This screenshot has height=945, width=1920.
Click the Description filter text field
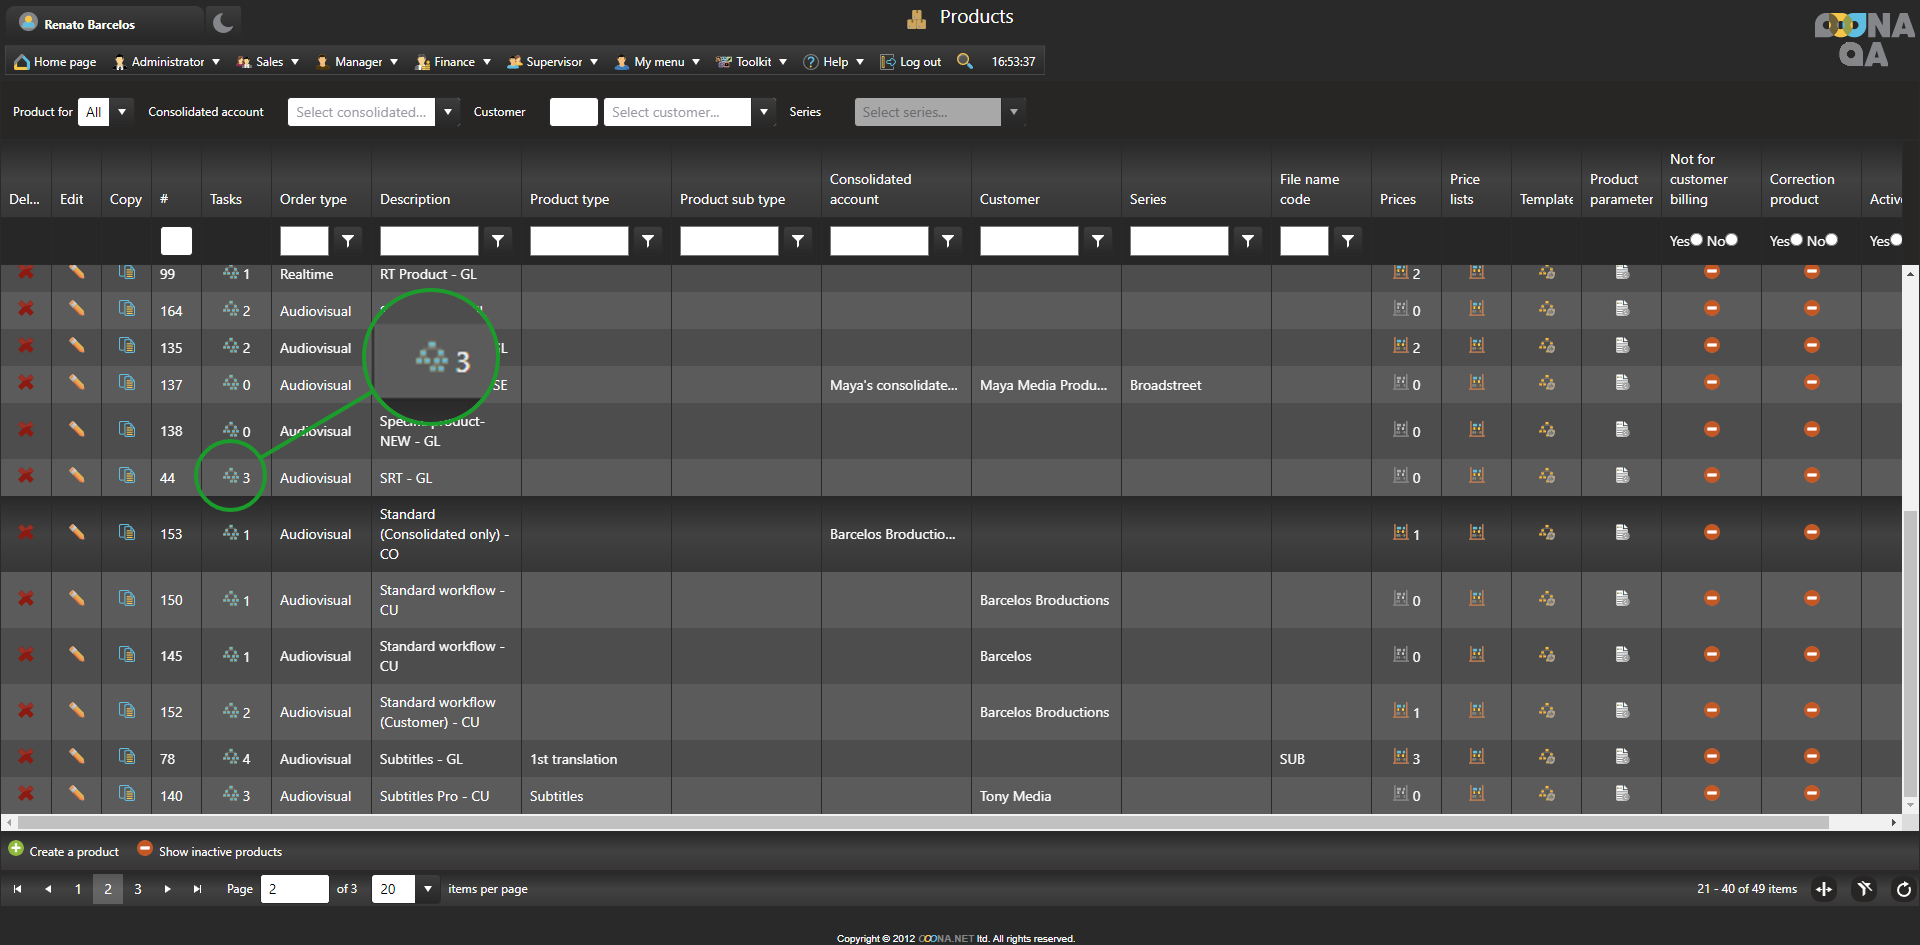429,241
